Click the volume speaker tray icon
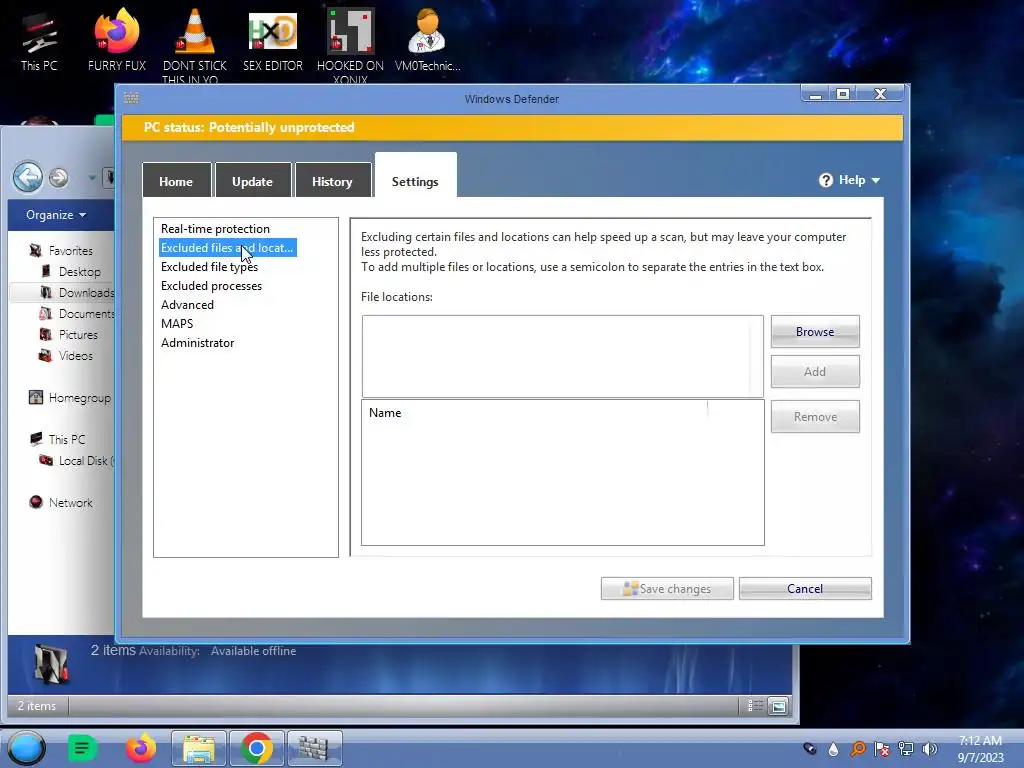 (929, 748)
